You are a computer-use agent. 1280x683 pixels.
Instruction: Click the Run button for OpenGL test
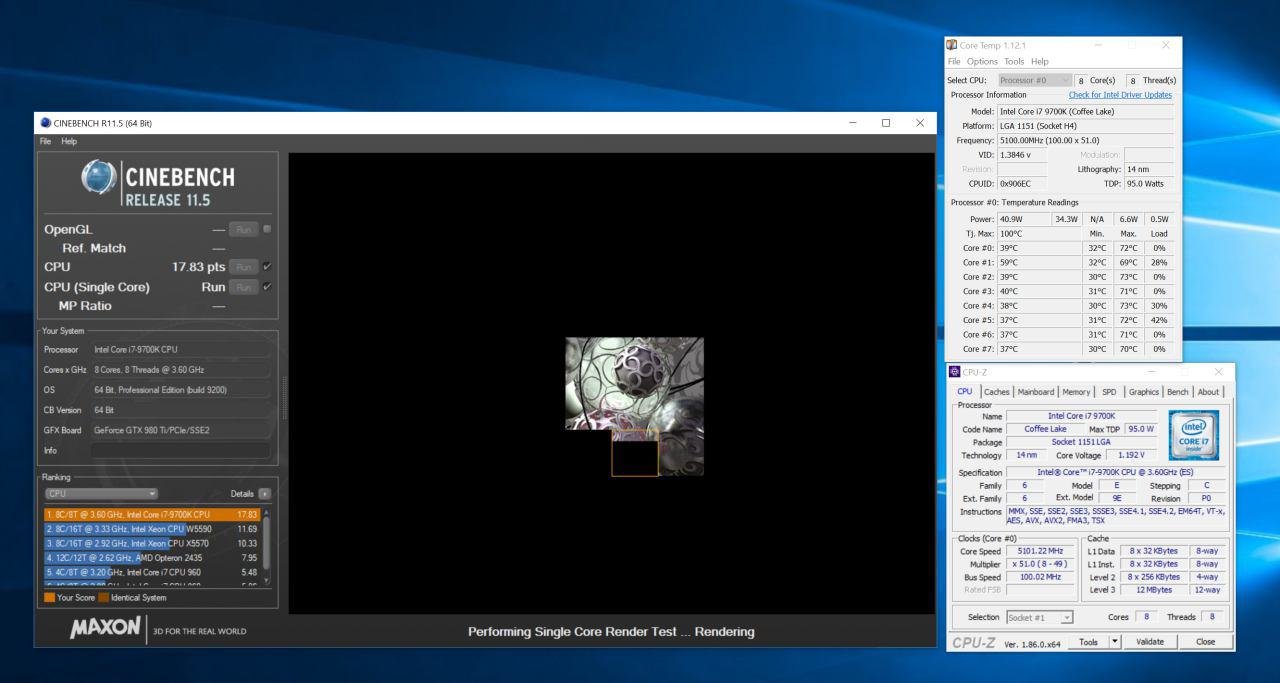[x=243, y=229]
